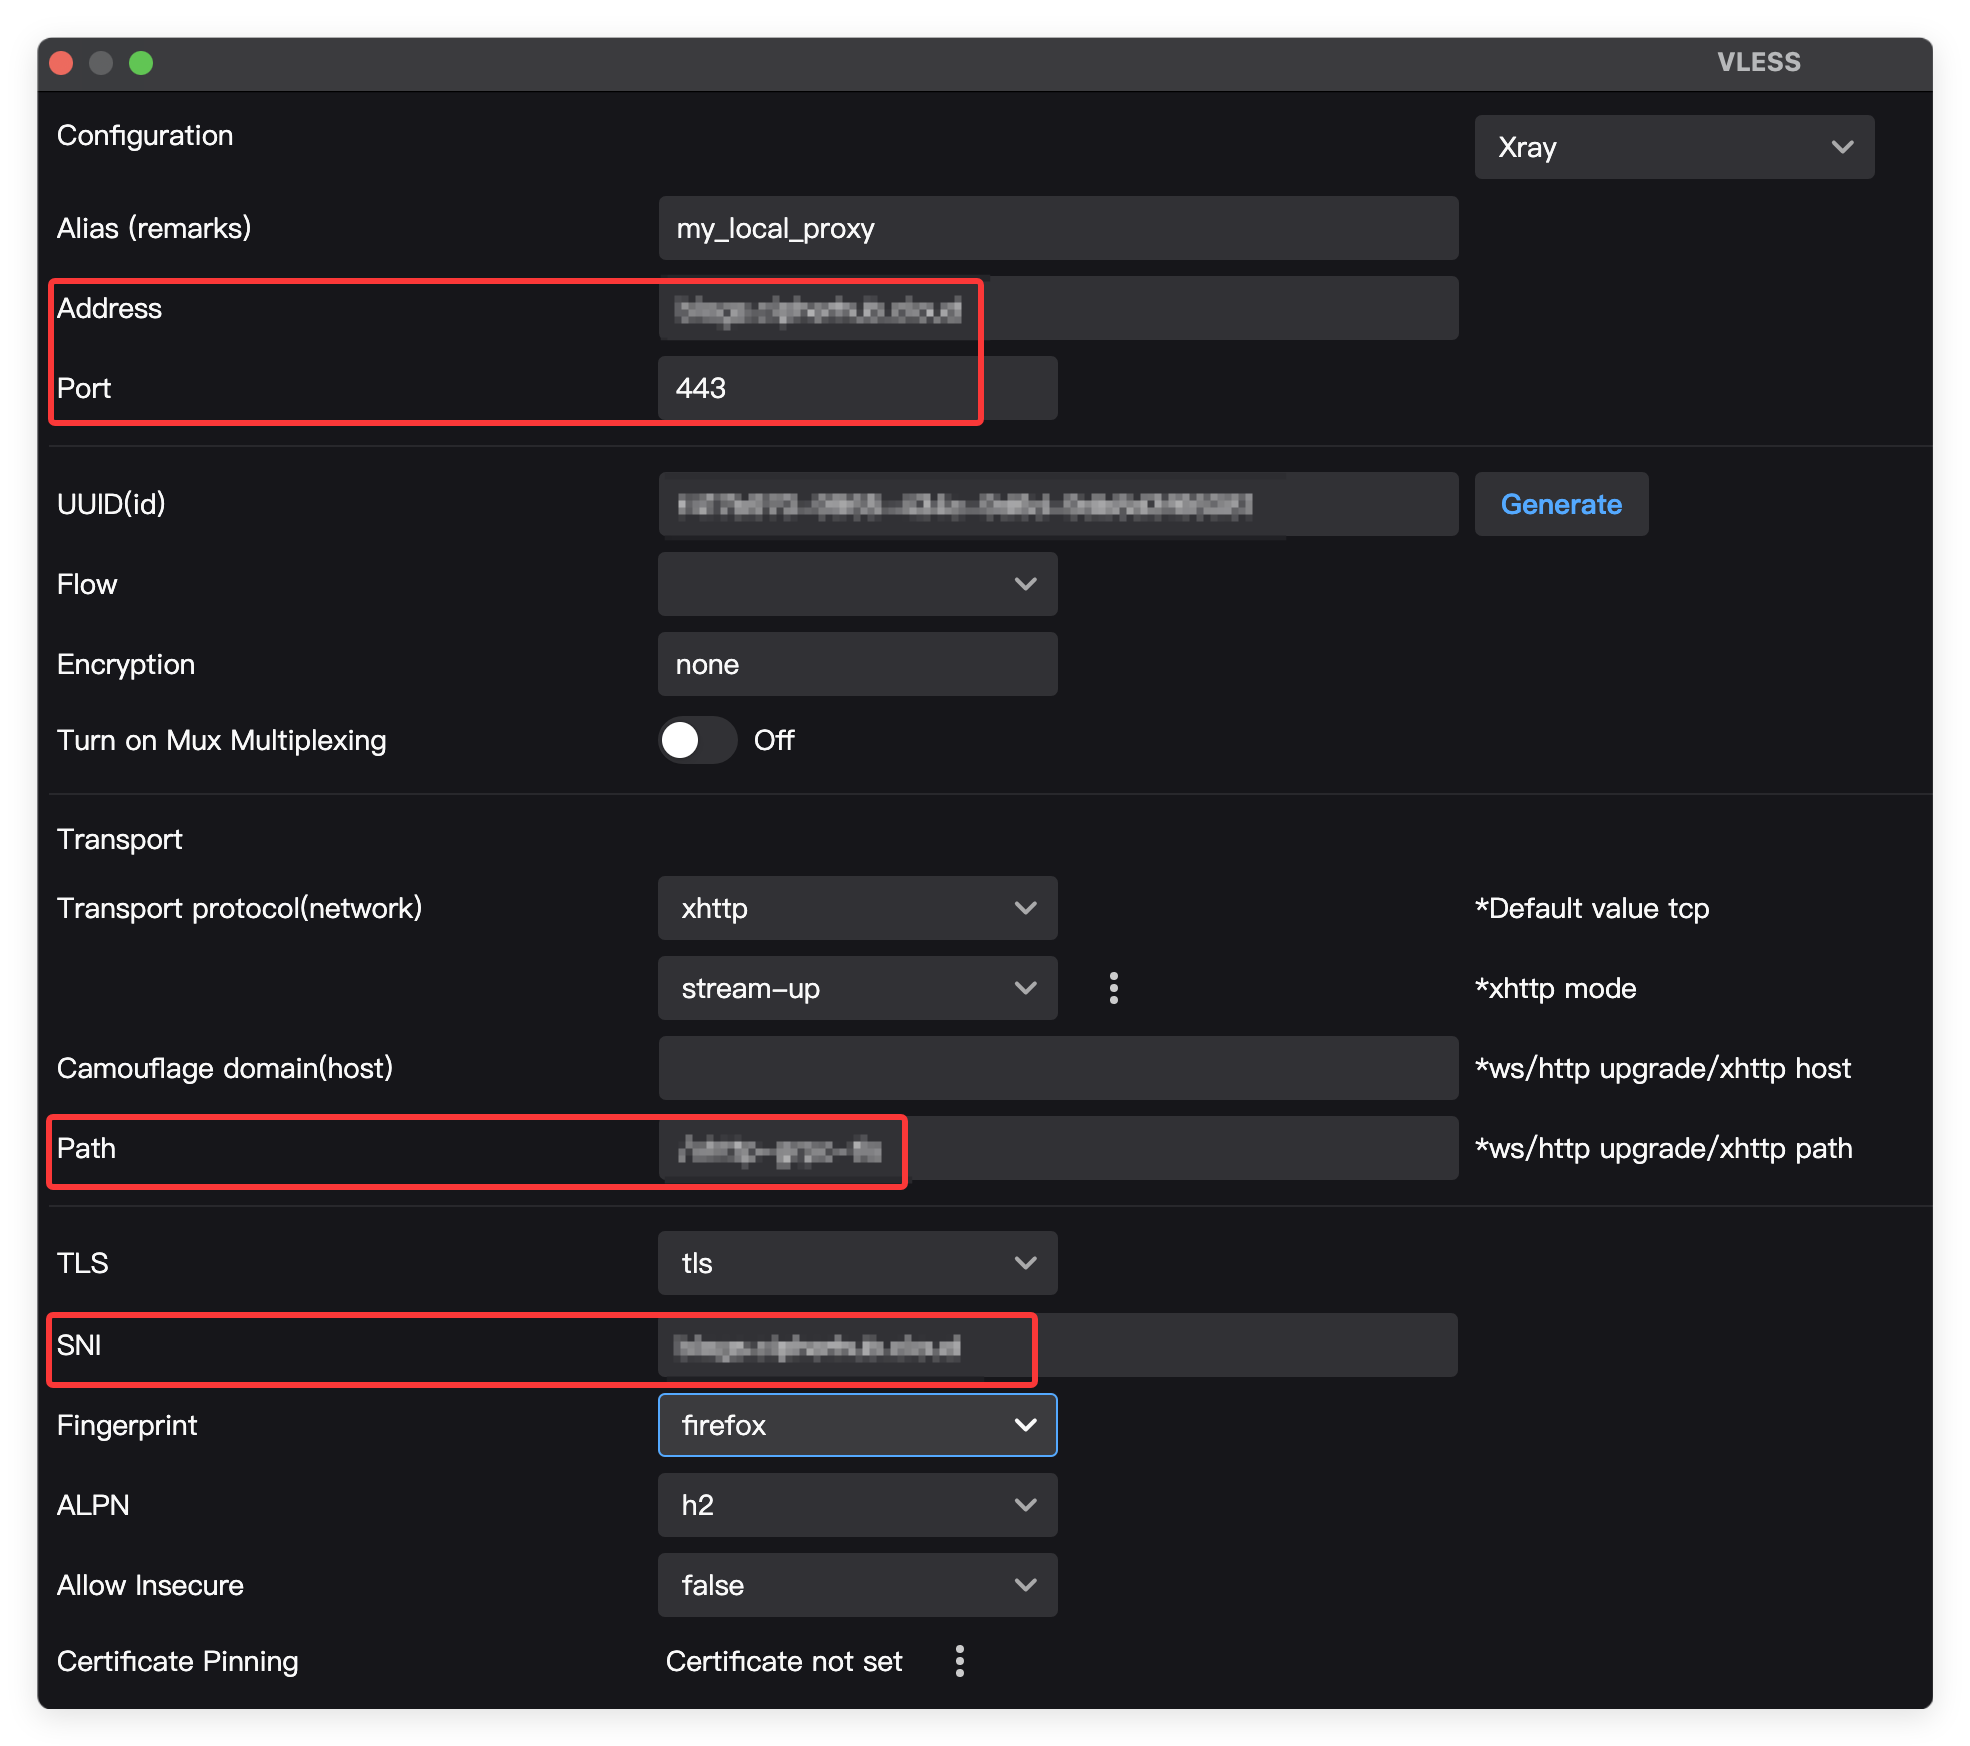Image resolution: width=1970 pixels, height=1746 pixels.
Task: Open the Fingerprint dropdown showing firefox
Action: click(x=856, y=1425)
